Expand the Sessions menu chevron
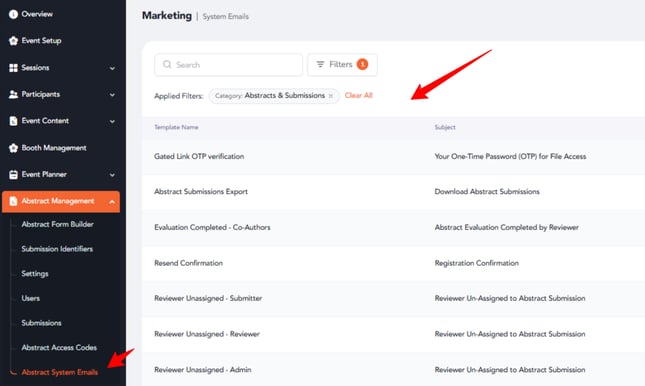645x386 pixels. pos(112,68)
